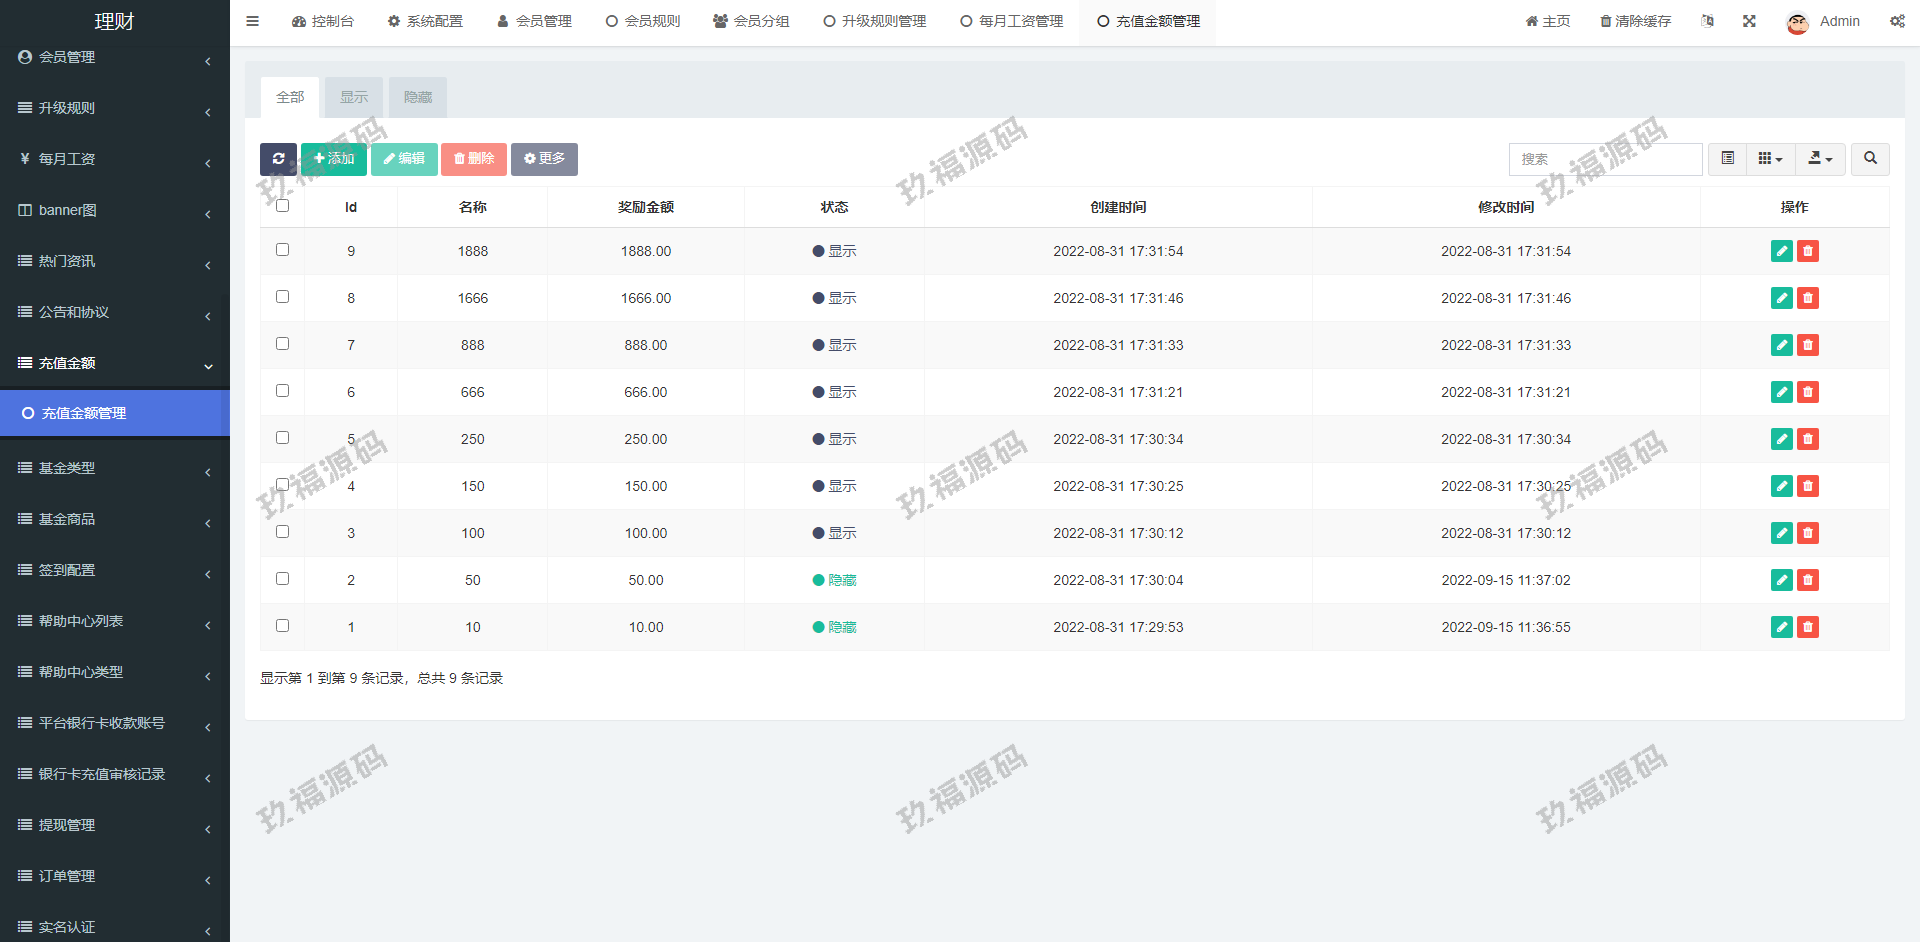Click the green 添加 button
Screen dimensions: 1920x942
[334, 159]
